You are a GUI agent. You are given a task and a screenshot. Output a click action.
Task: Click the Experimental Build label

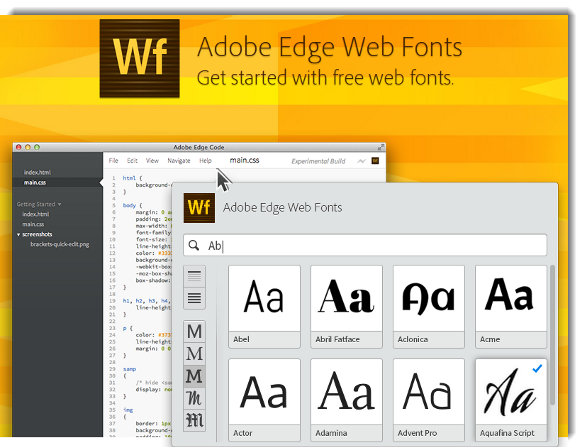[x=318, y=161]
